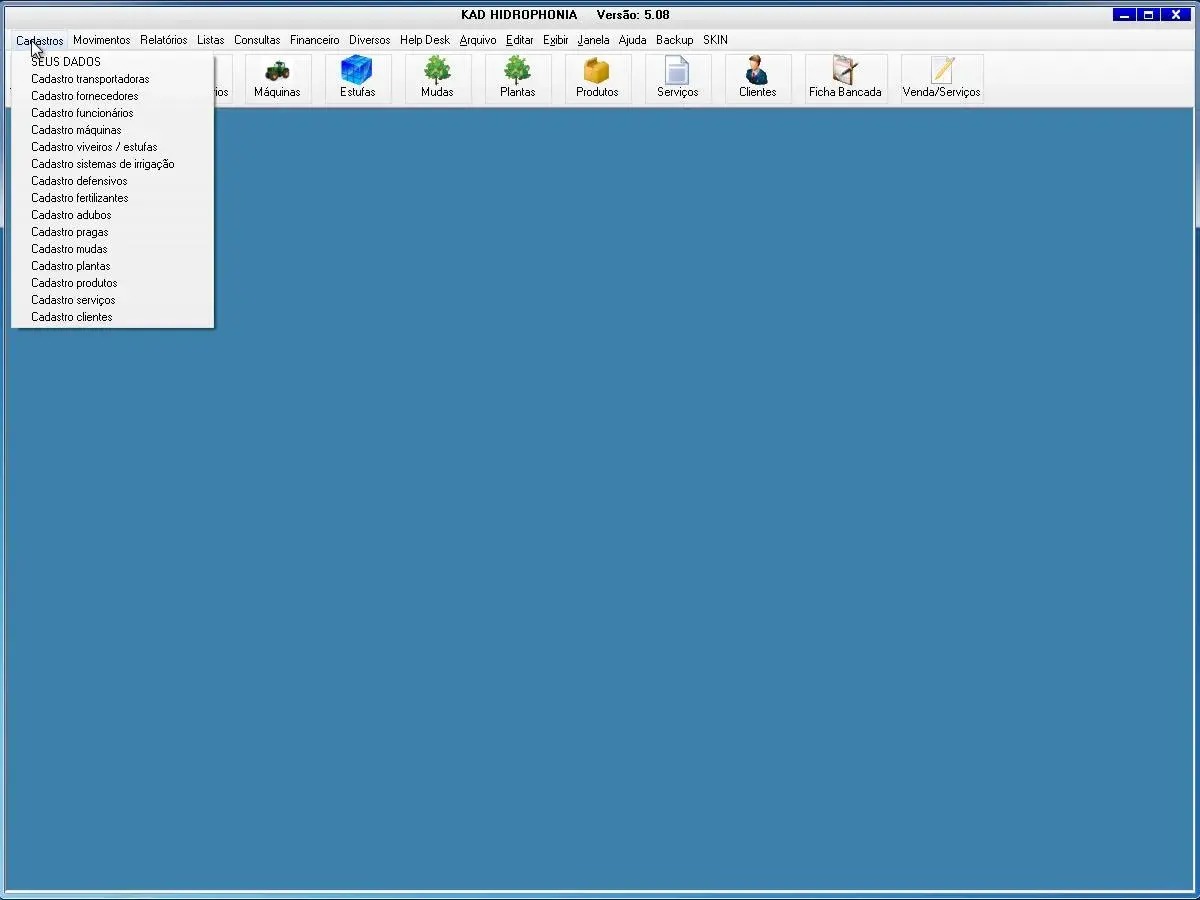Select Cadastro clientes at menu bottom

[72, 317]
